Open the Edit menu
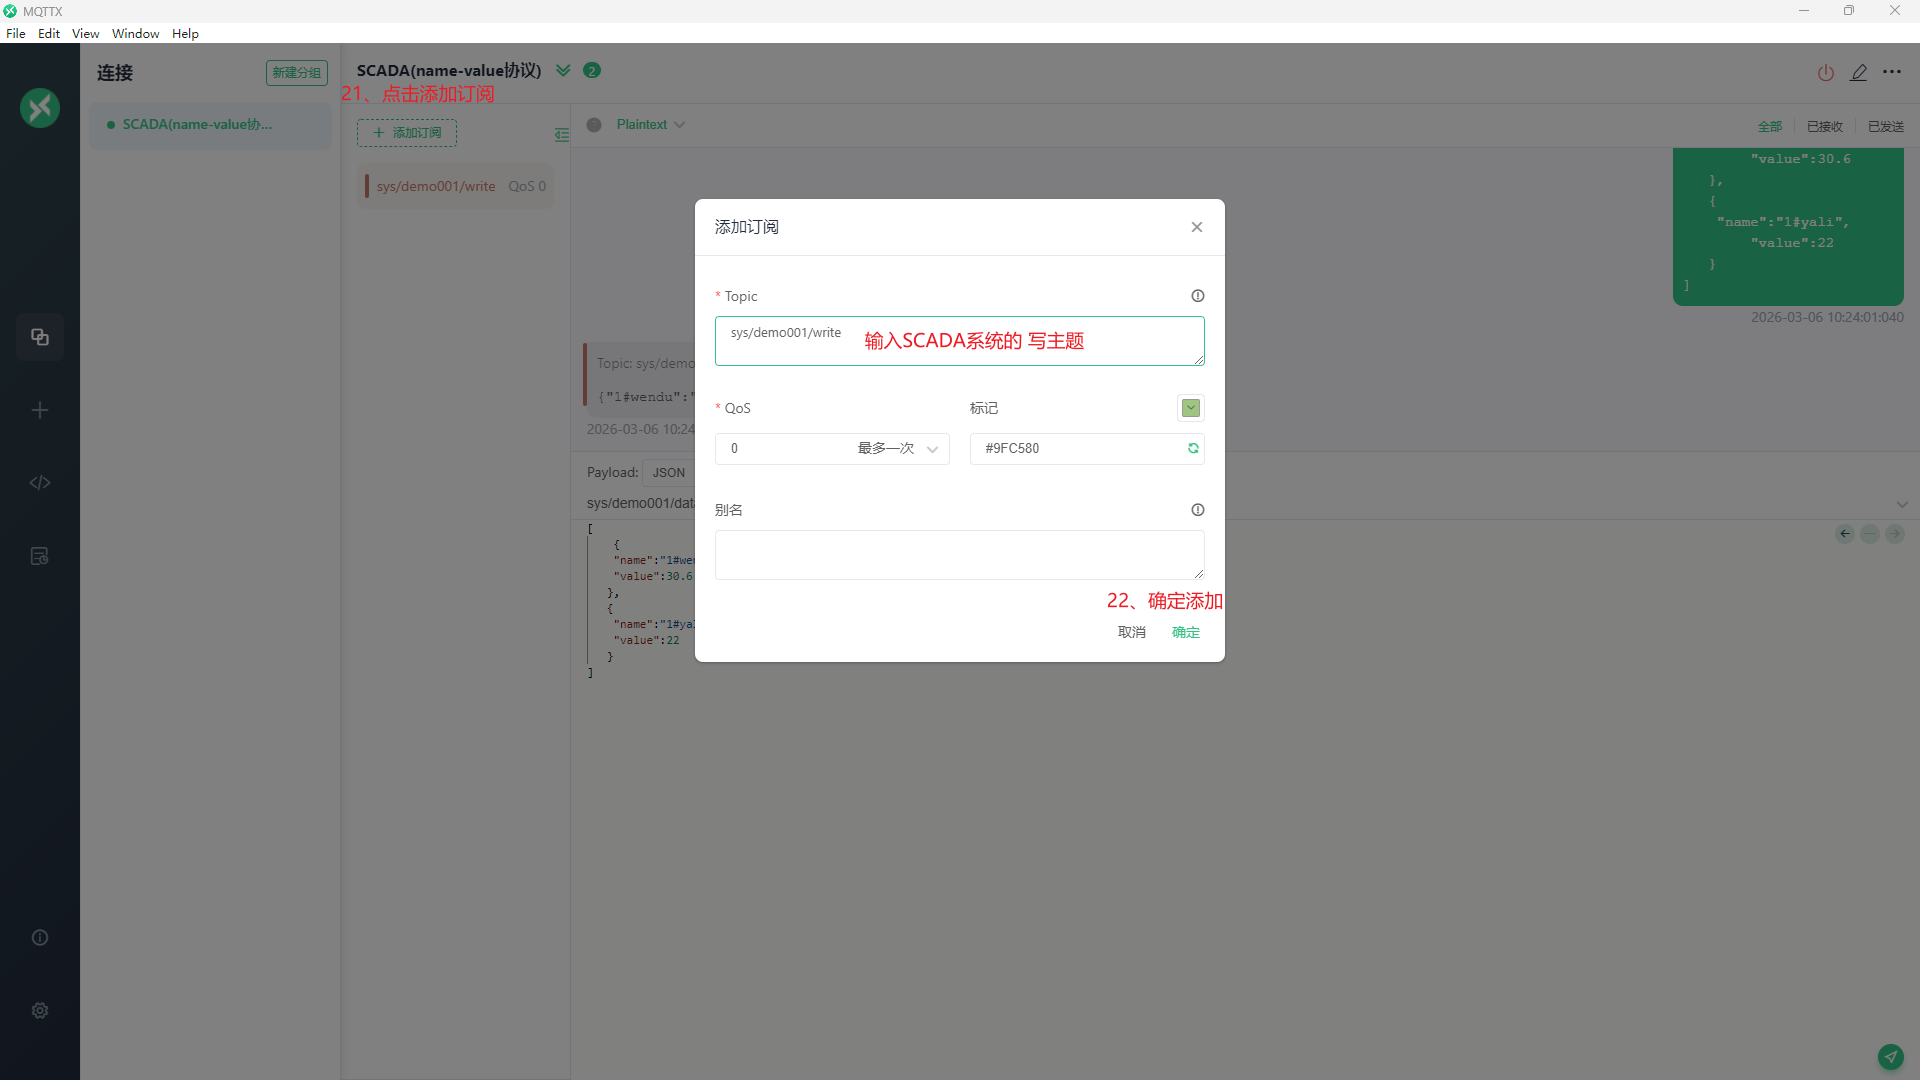The height and width of the screenshot is (1080, 1920). point(48,33)
